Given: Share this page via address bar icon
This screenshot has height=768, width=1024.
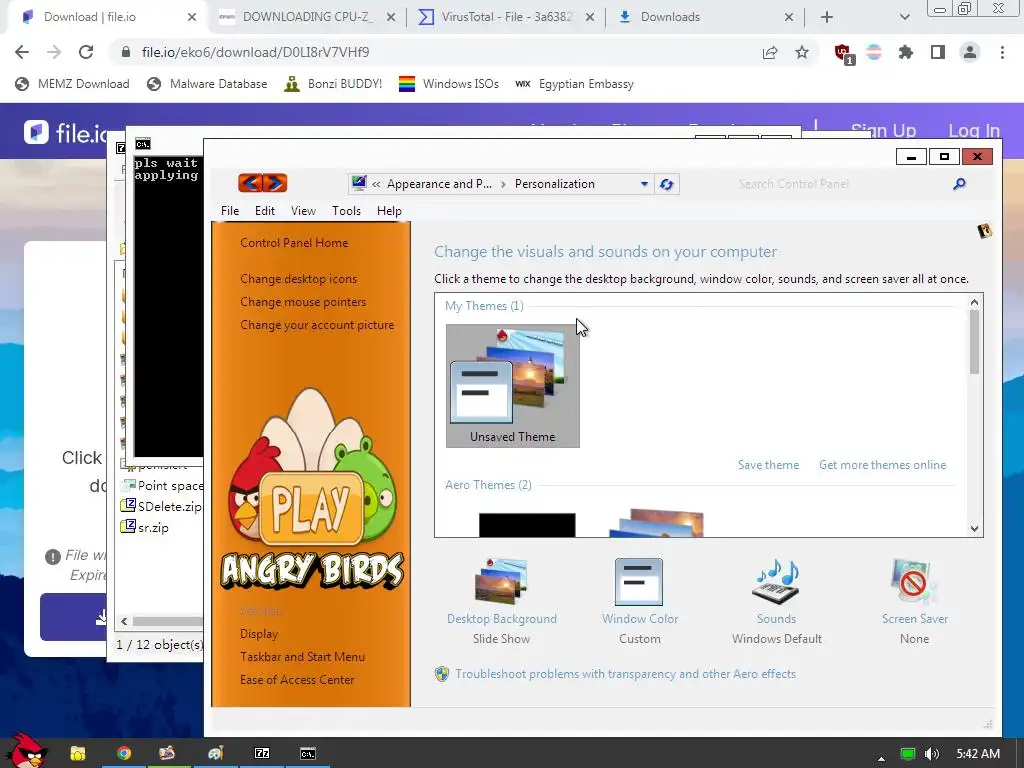Looking at the screenshot, I should click(770, 52).
